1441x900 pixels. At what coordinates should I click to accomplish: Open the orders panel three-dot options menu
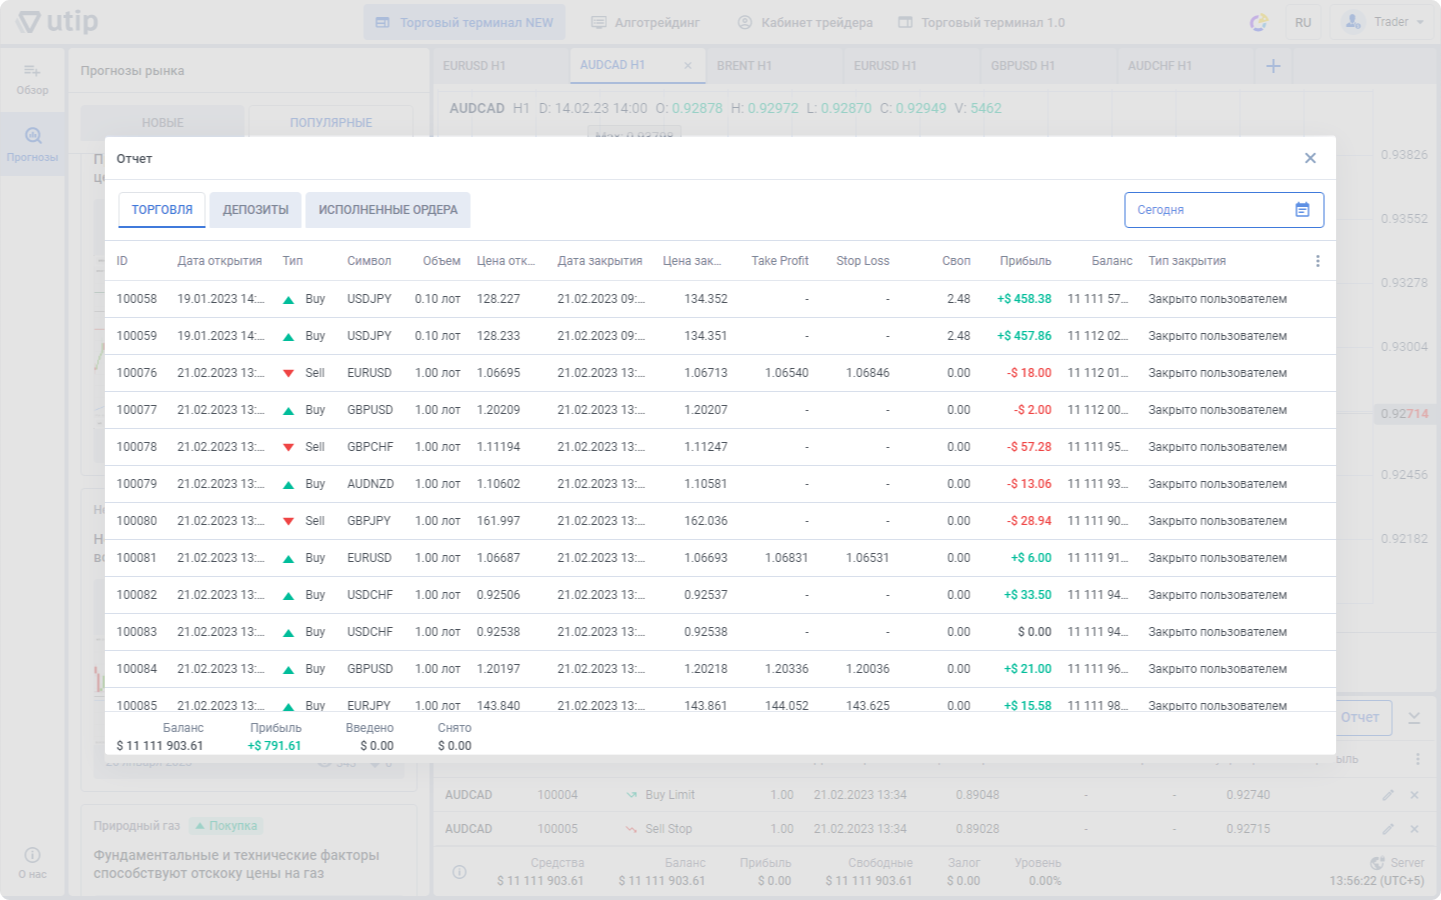(x=1417, y=759)
